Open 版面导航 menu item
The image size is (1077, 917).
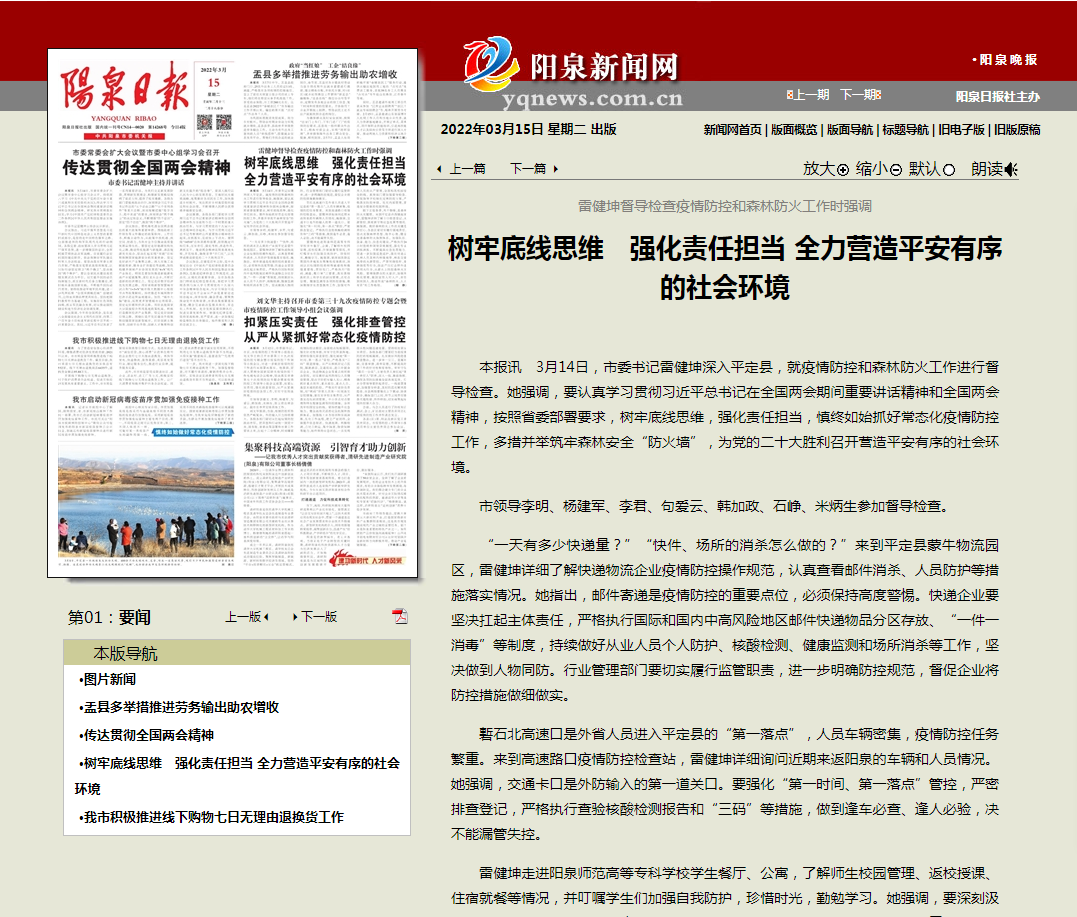[x=850, y=130]
